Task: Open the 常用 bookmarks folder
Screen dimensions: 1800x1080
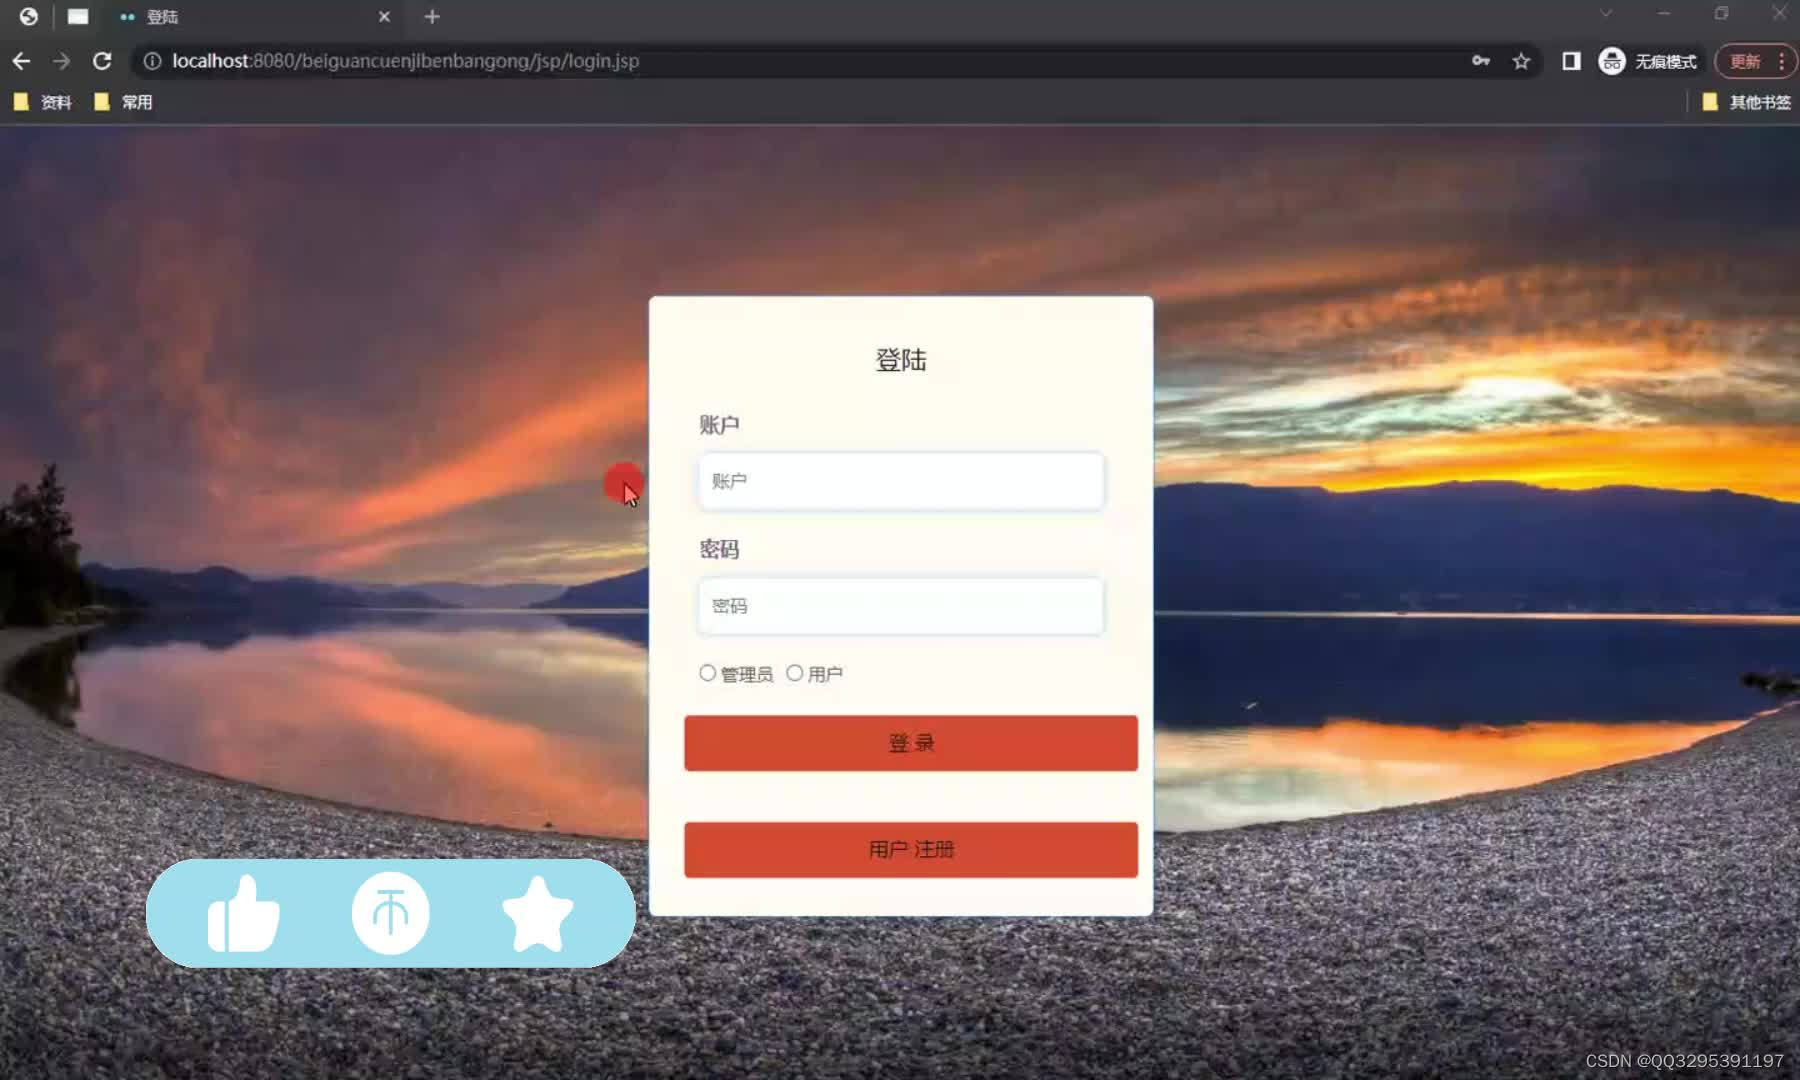Action: pyautogui.click(x=123, y=102)
